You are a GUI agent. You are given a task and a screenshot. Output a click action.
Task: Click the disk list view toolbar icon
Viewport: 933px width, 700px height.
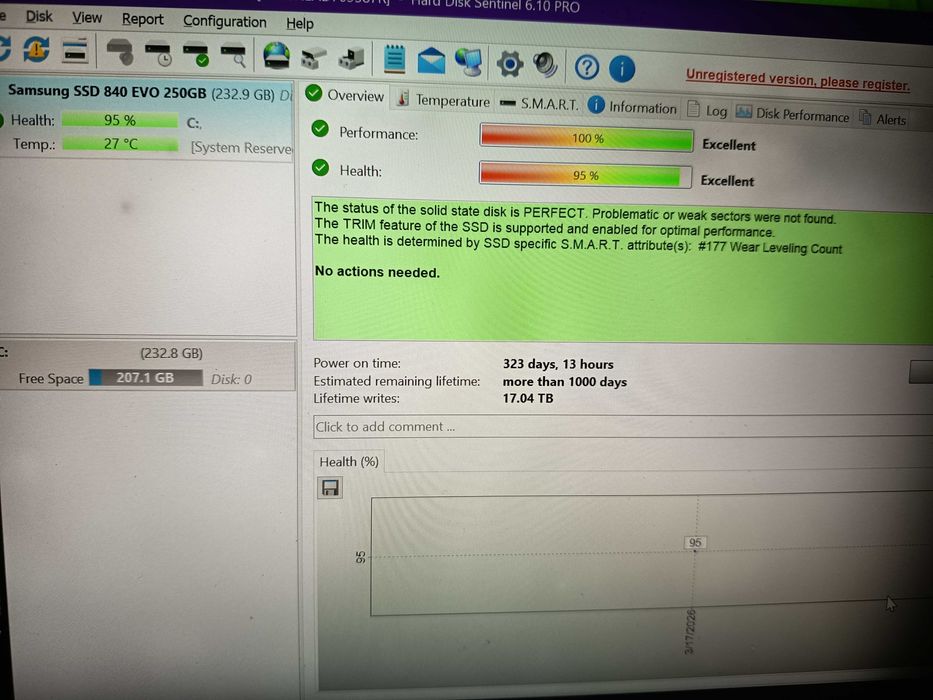75,51
